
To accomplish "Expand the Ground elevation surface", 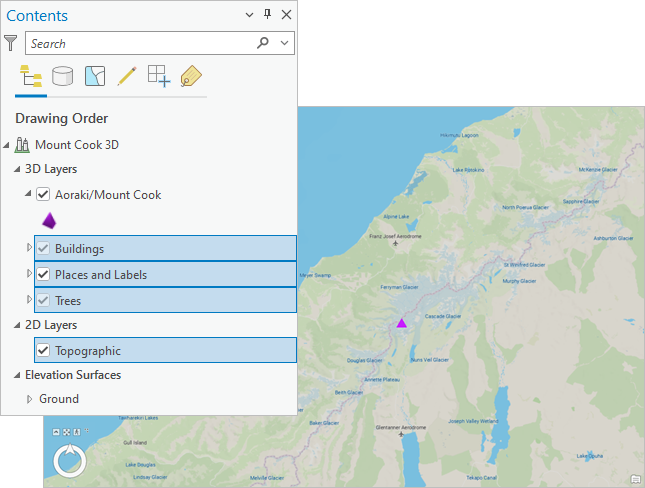I will coord(29,399).
